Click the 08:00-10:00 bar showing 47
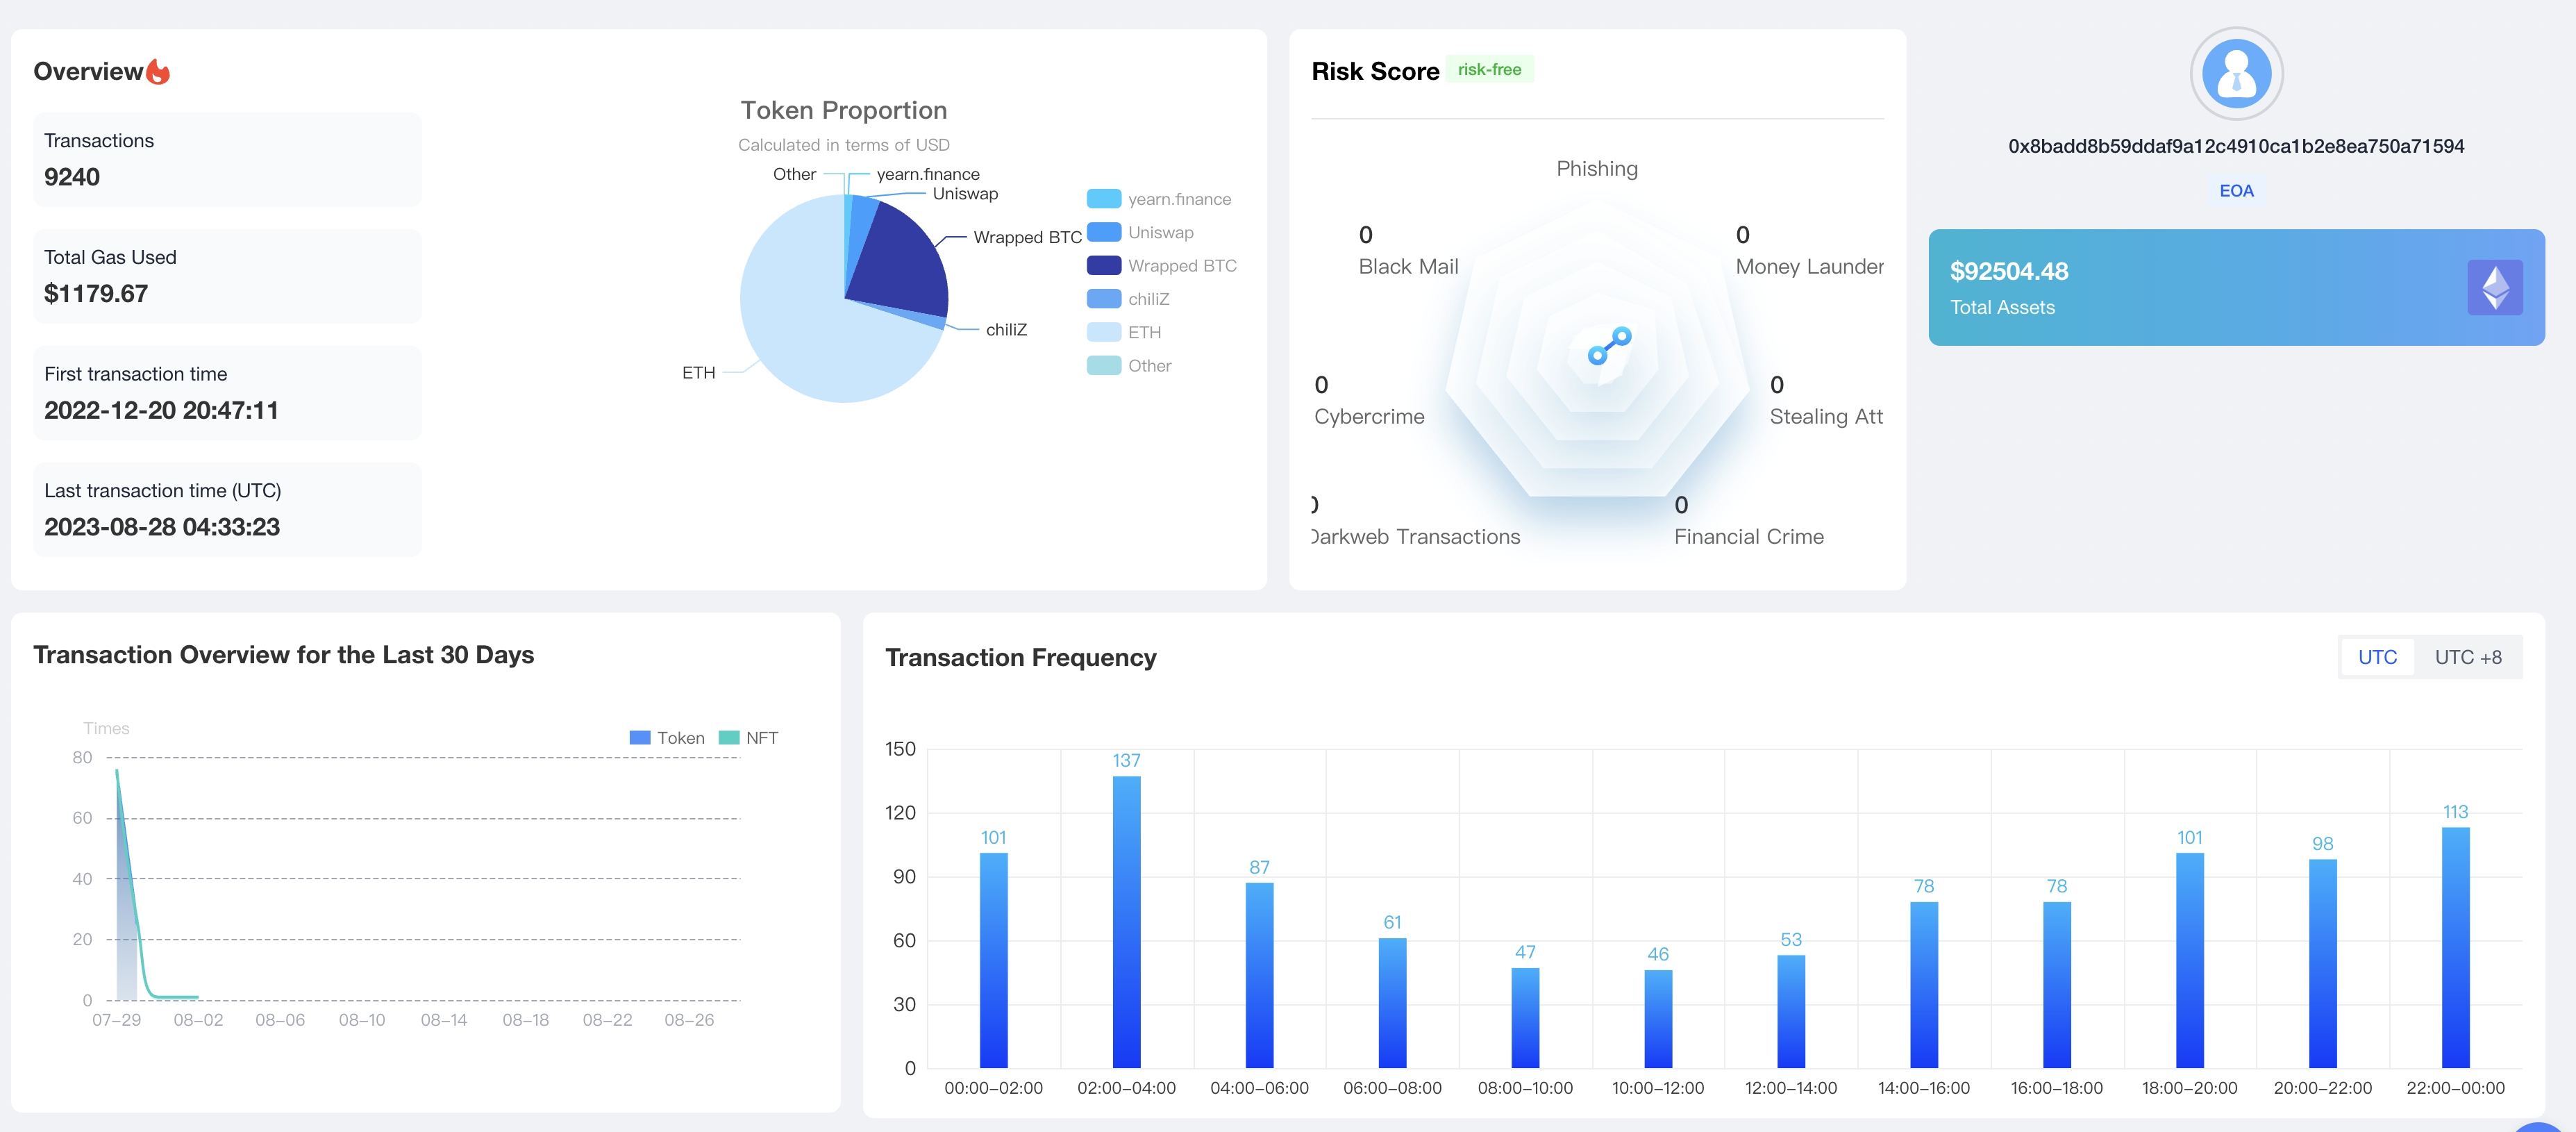Screen dimensions: 2576x1132 1525,1017
